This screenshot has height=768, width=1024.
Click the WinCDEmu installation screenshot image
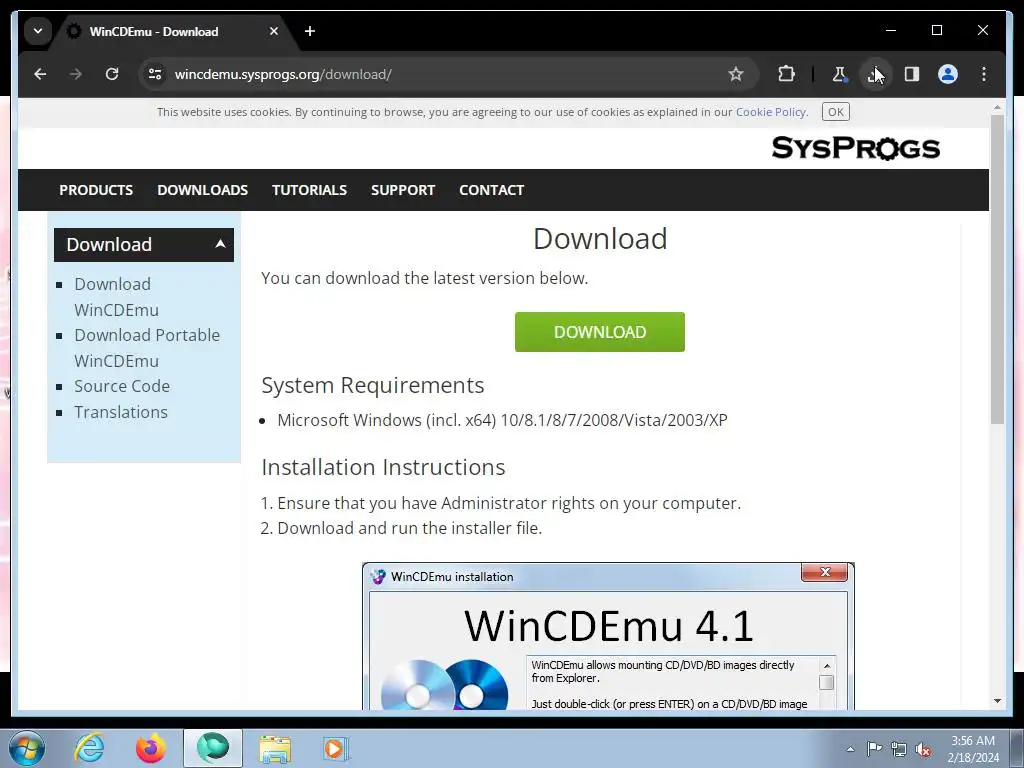608,636
